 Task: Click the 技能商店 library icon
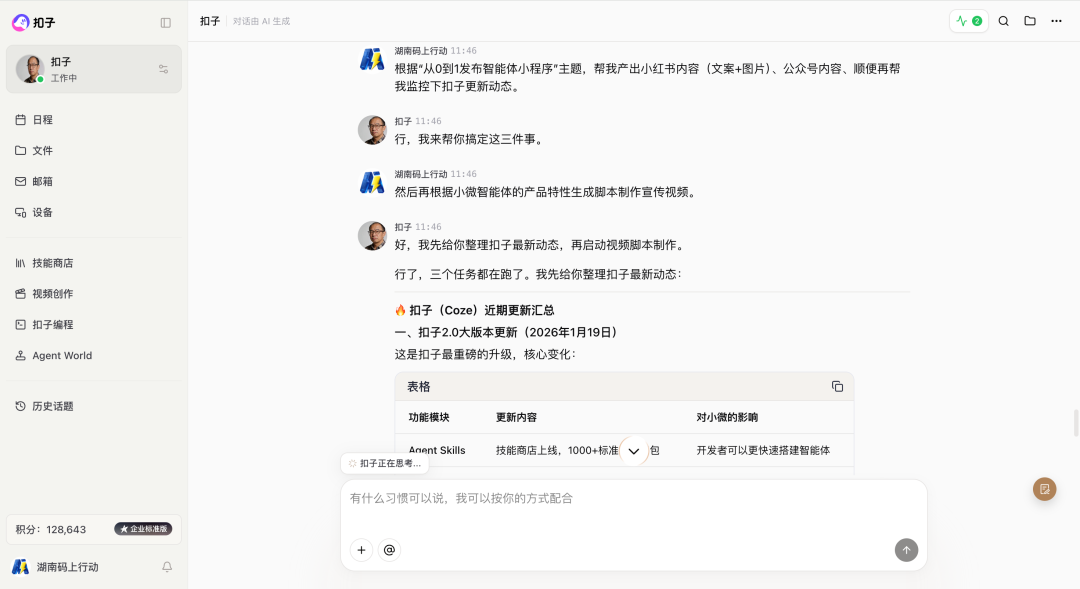point(21,263)
